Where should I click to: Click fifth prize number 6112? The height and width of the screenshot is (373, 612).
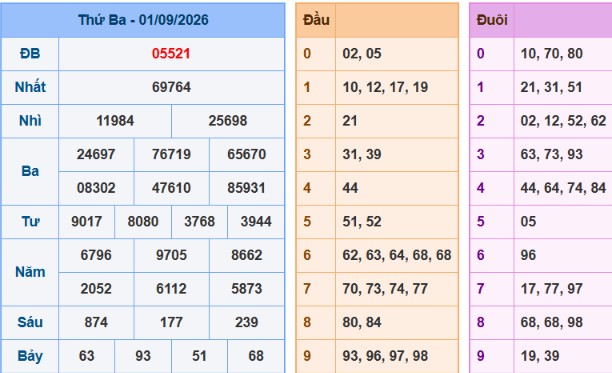point(171,289)
